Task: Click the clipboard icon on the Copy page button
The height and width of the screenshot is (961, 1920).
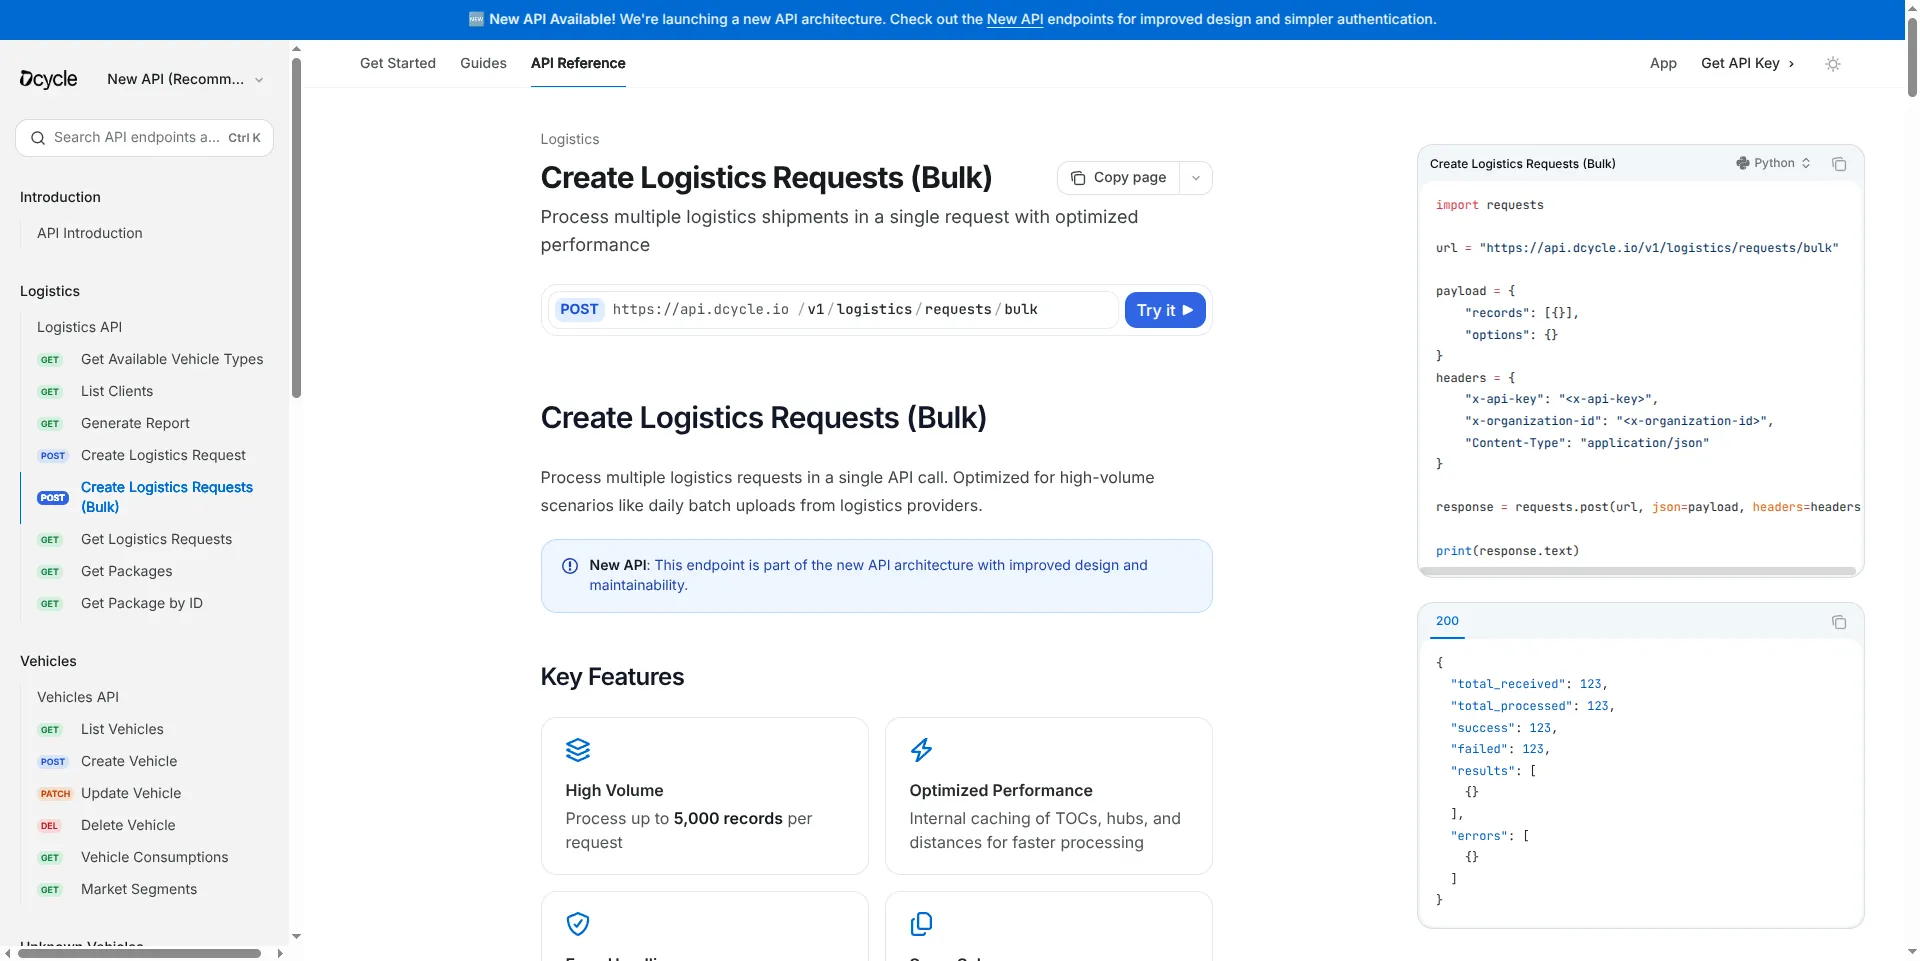Action: (1078, 177)
